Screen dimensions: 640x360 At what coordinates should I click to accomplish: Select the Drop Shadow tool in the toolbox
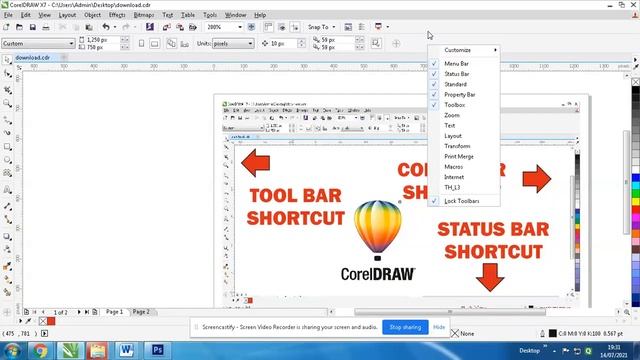[7, 236]
